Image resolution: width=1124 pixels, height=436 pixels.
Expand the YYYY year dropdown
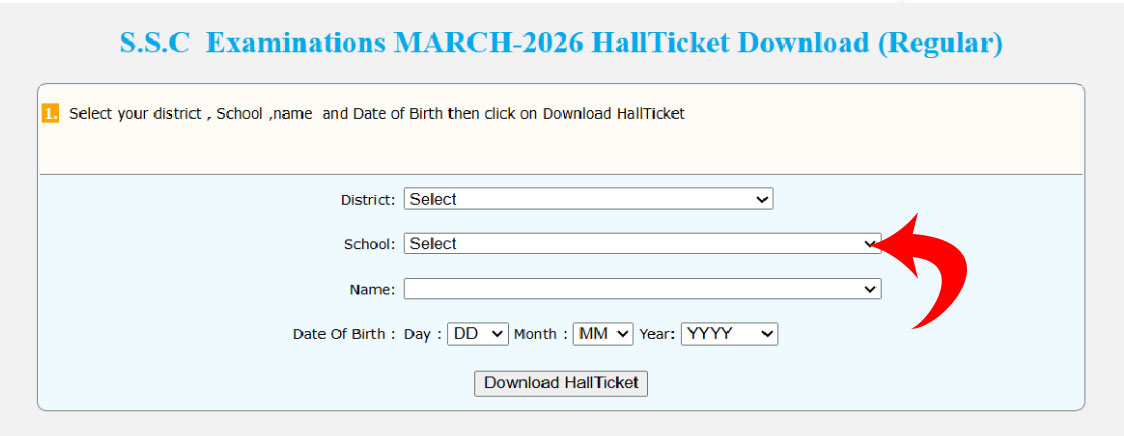(x=729, y=334)
